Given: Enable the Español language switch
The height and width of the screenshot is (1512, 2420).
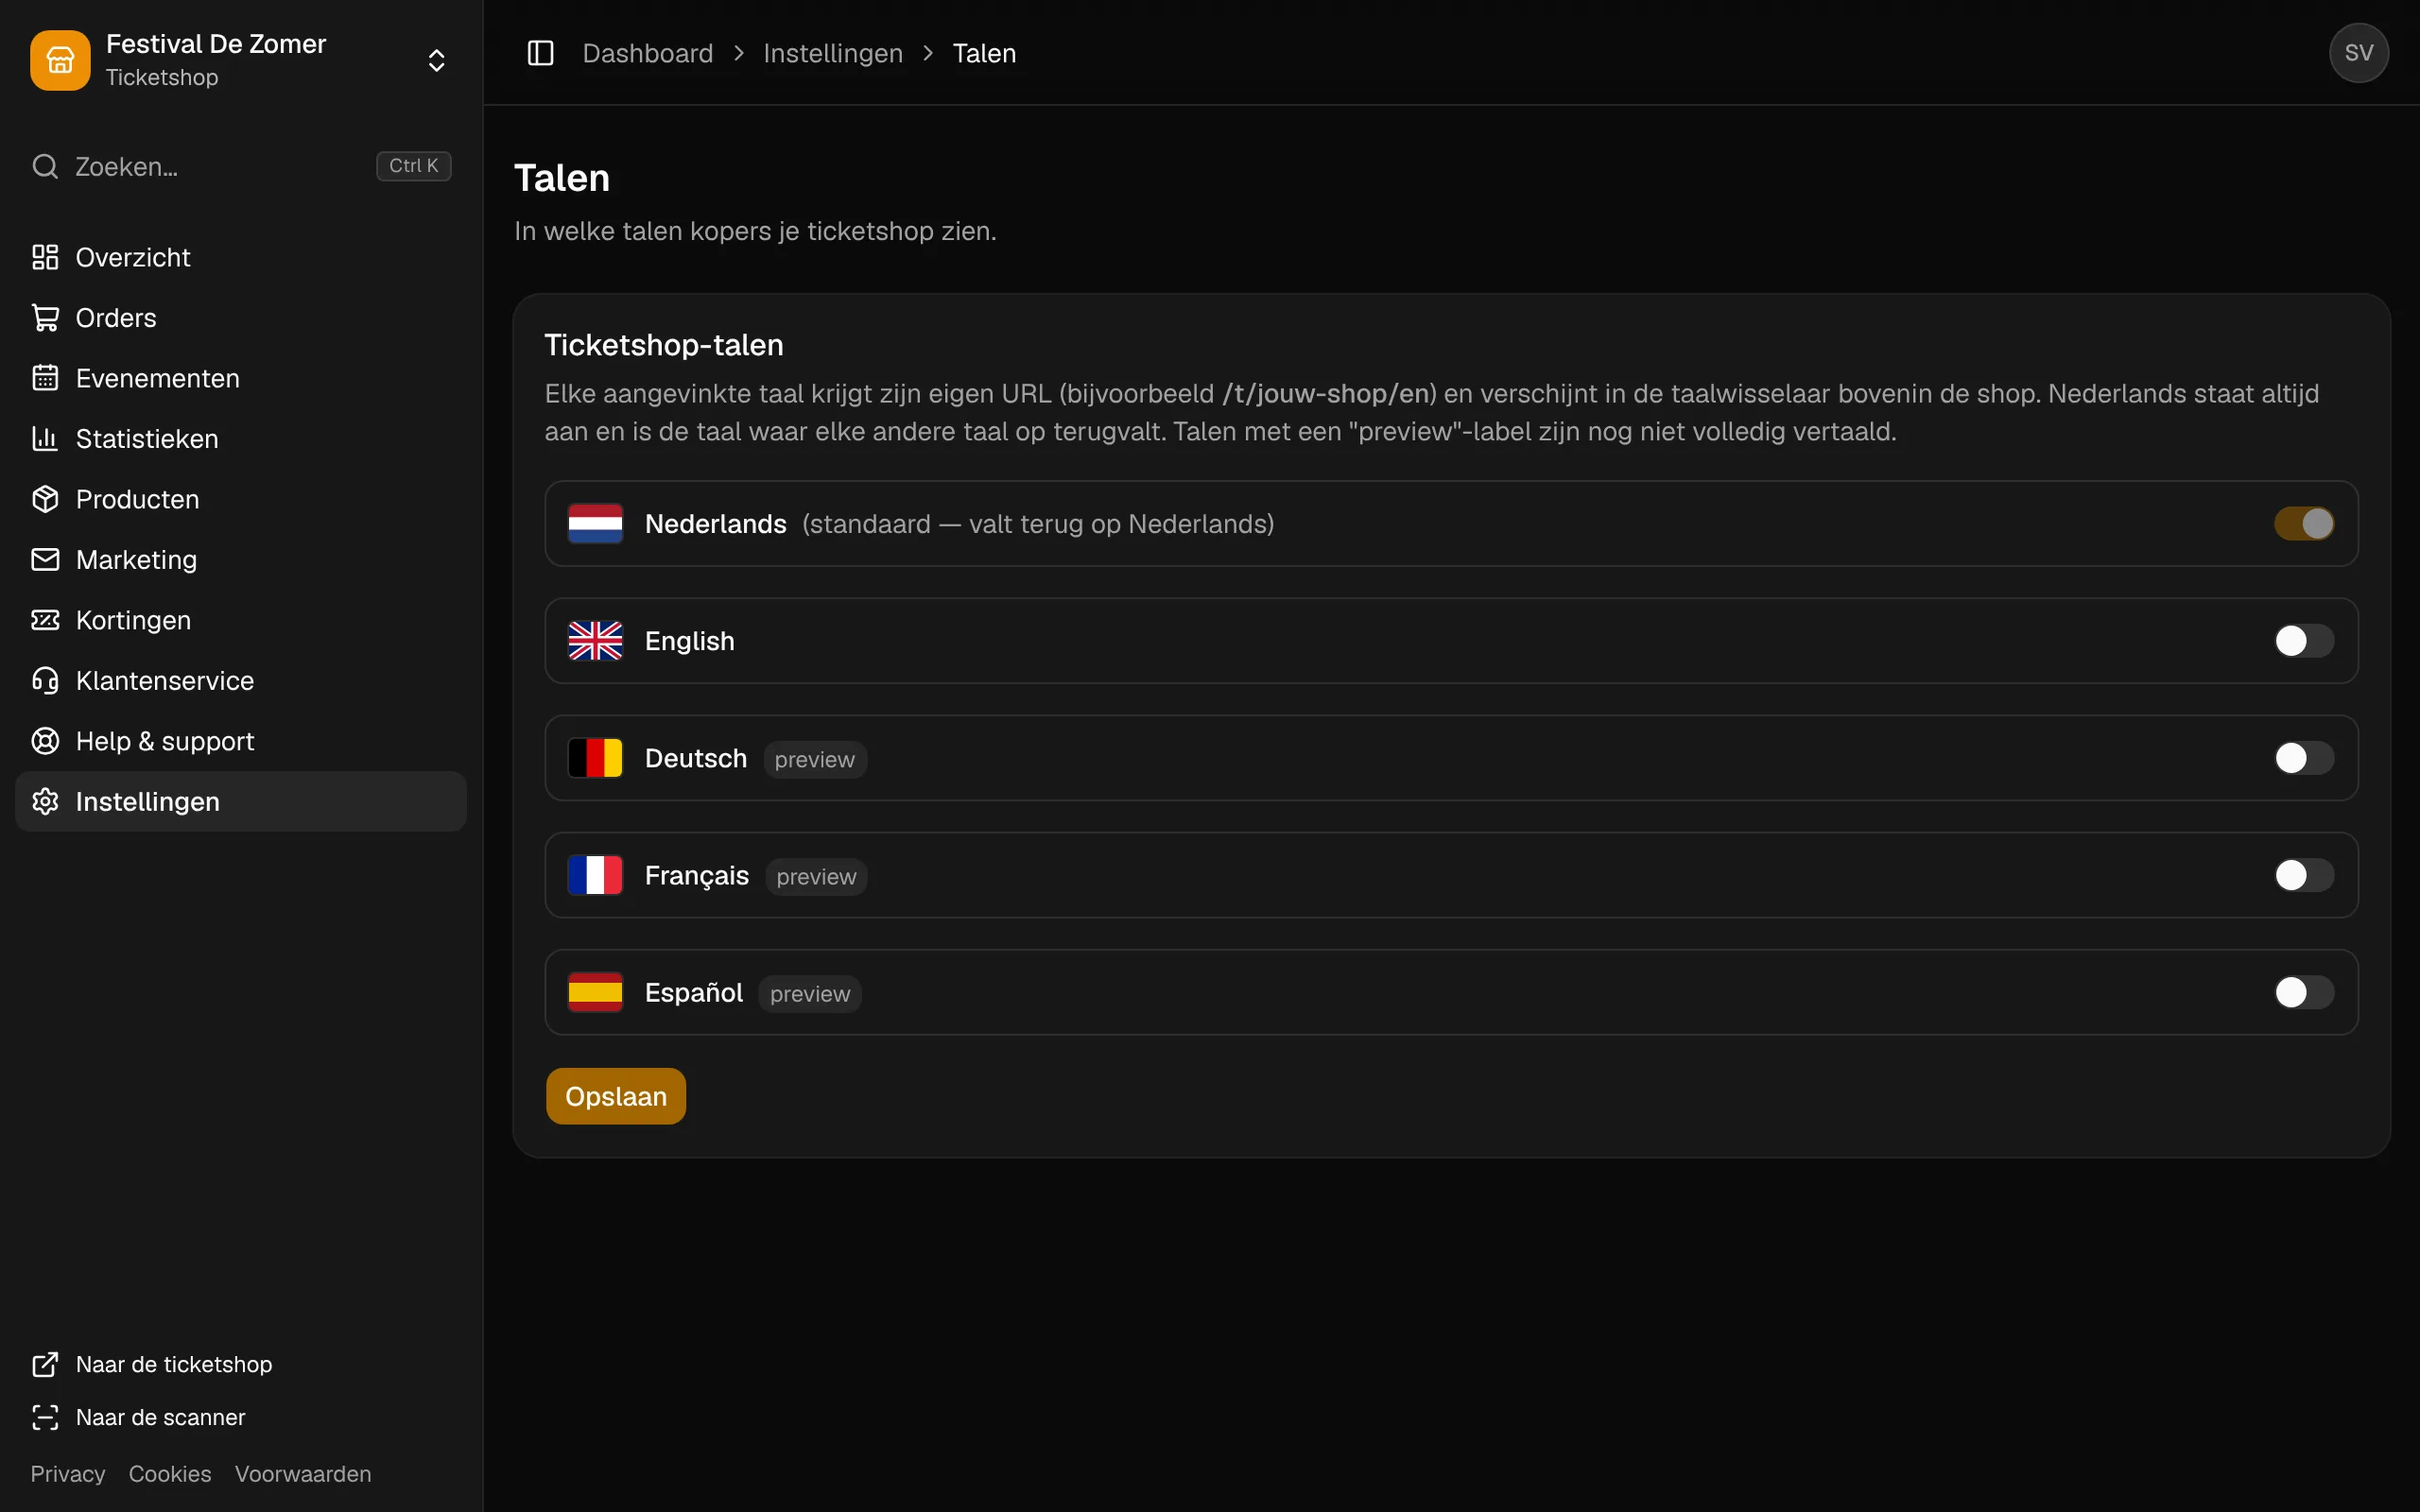Looking at the screenshot, I should pyautogui.click(x=2304, y=992).
